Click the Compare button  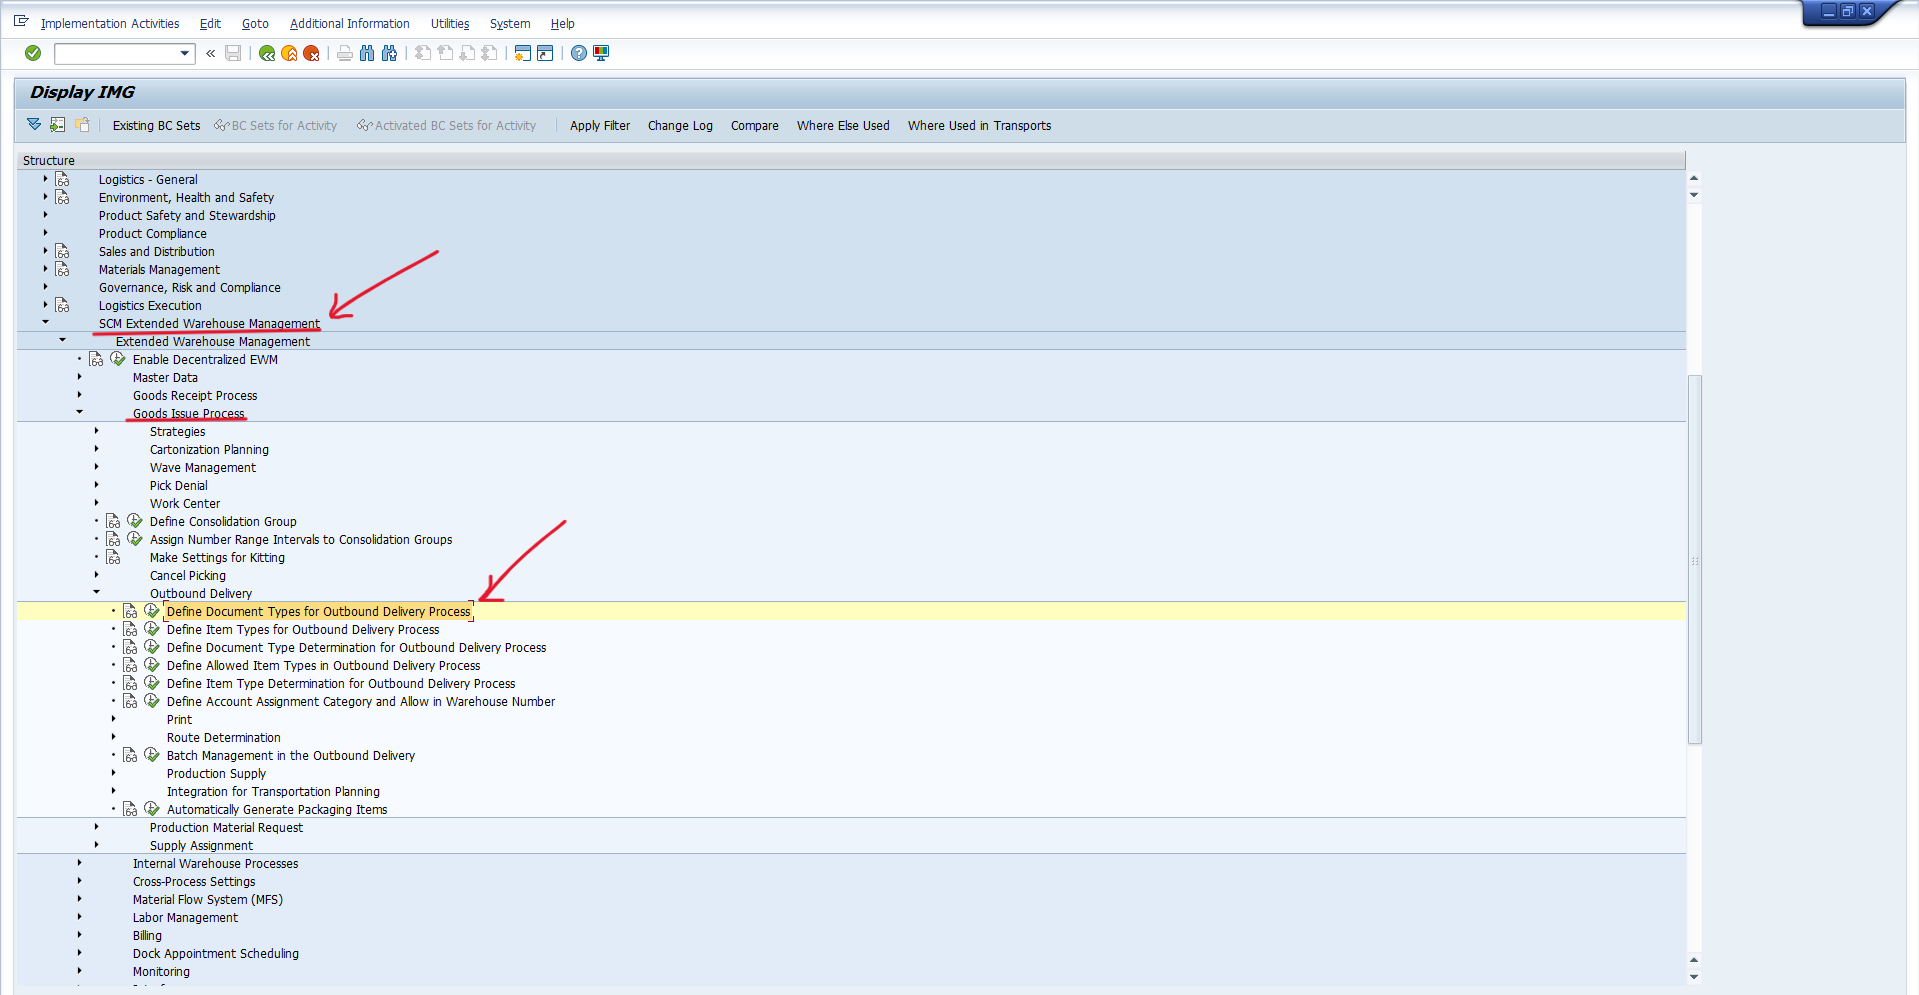pos(754,125)
